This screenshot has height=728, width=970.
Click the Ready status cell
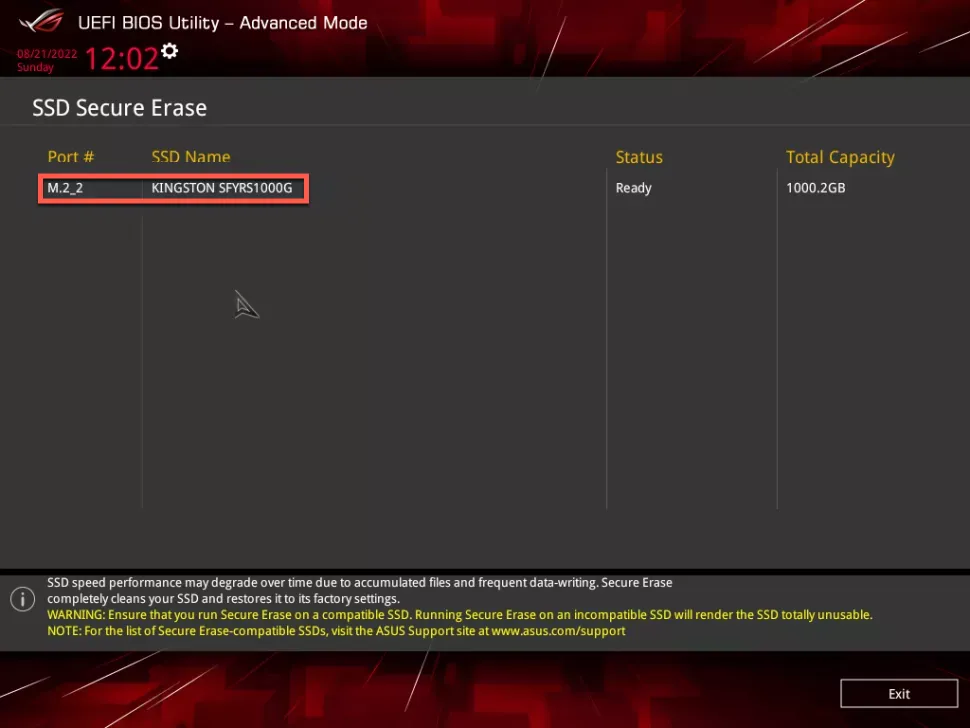(x=633, y=188)
